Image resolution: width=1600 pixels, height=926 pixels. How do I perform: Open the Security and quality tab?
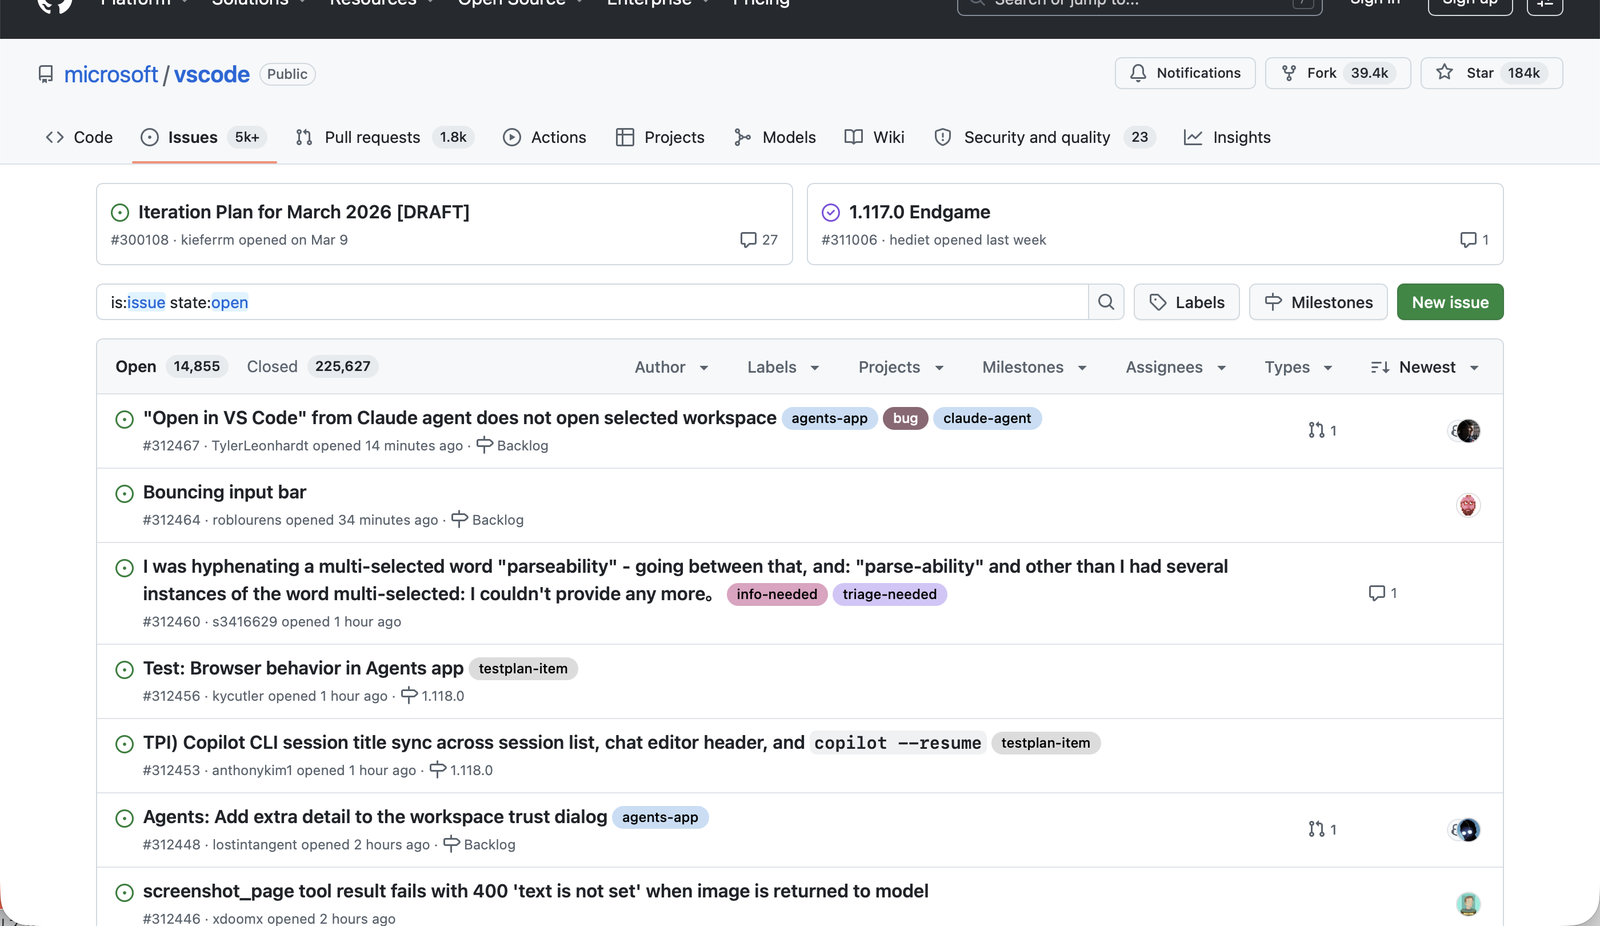pyautogui.click(x=1037, y=137)
